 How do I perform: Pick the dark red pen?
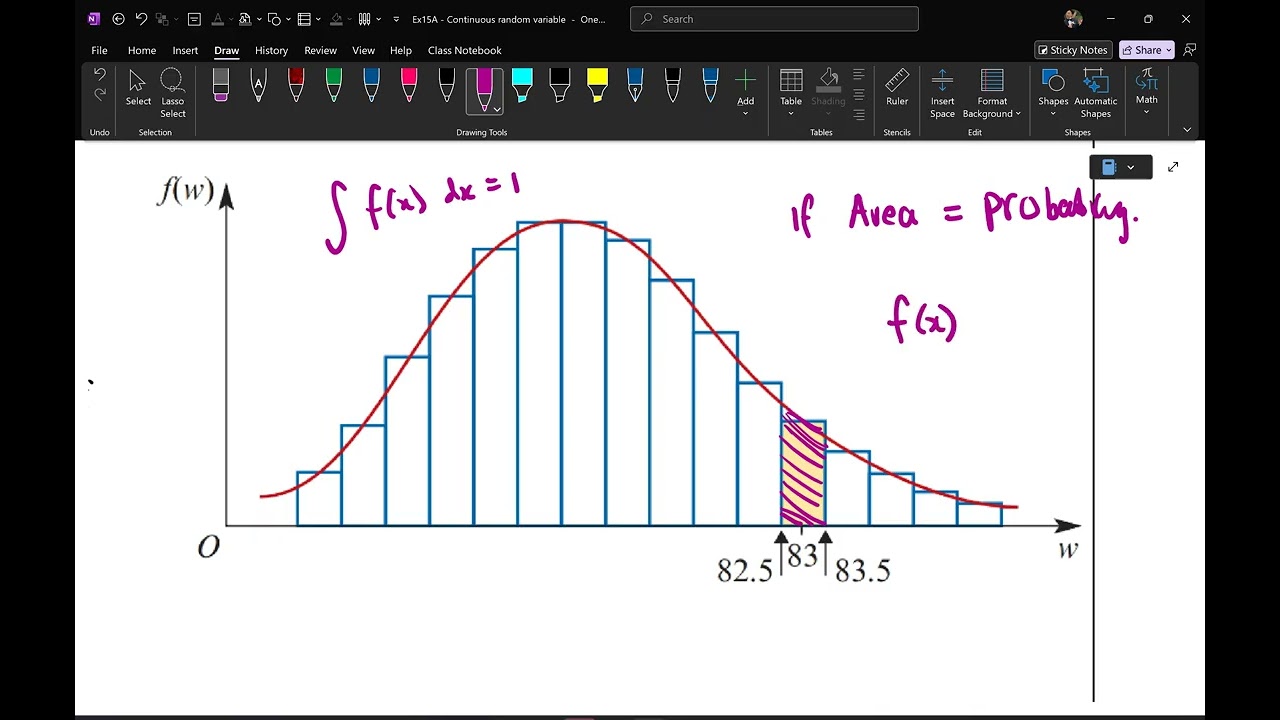coord(296,85)
